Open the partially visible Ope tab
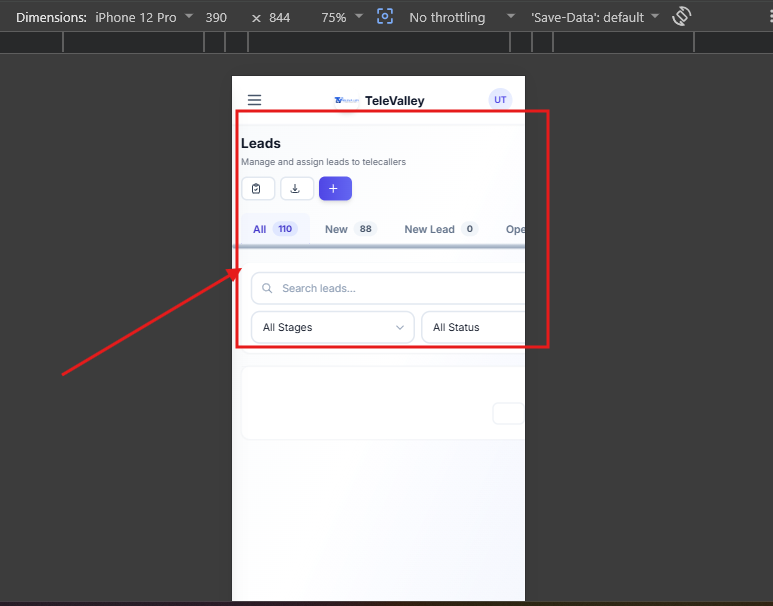Viewport: 773px width, 606px height. pos(515,229)
